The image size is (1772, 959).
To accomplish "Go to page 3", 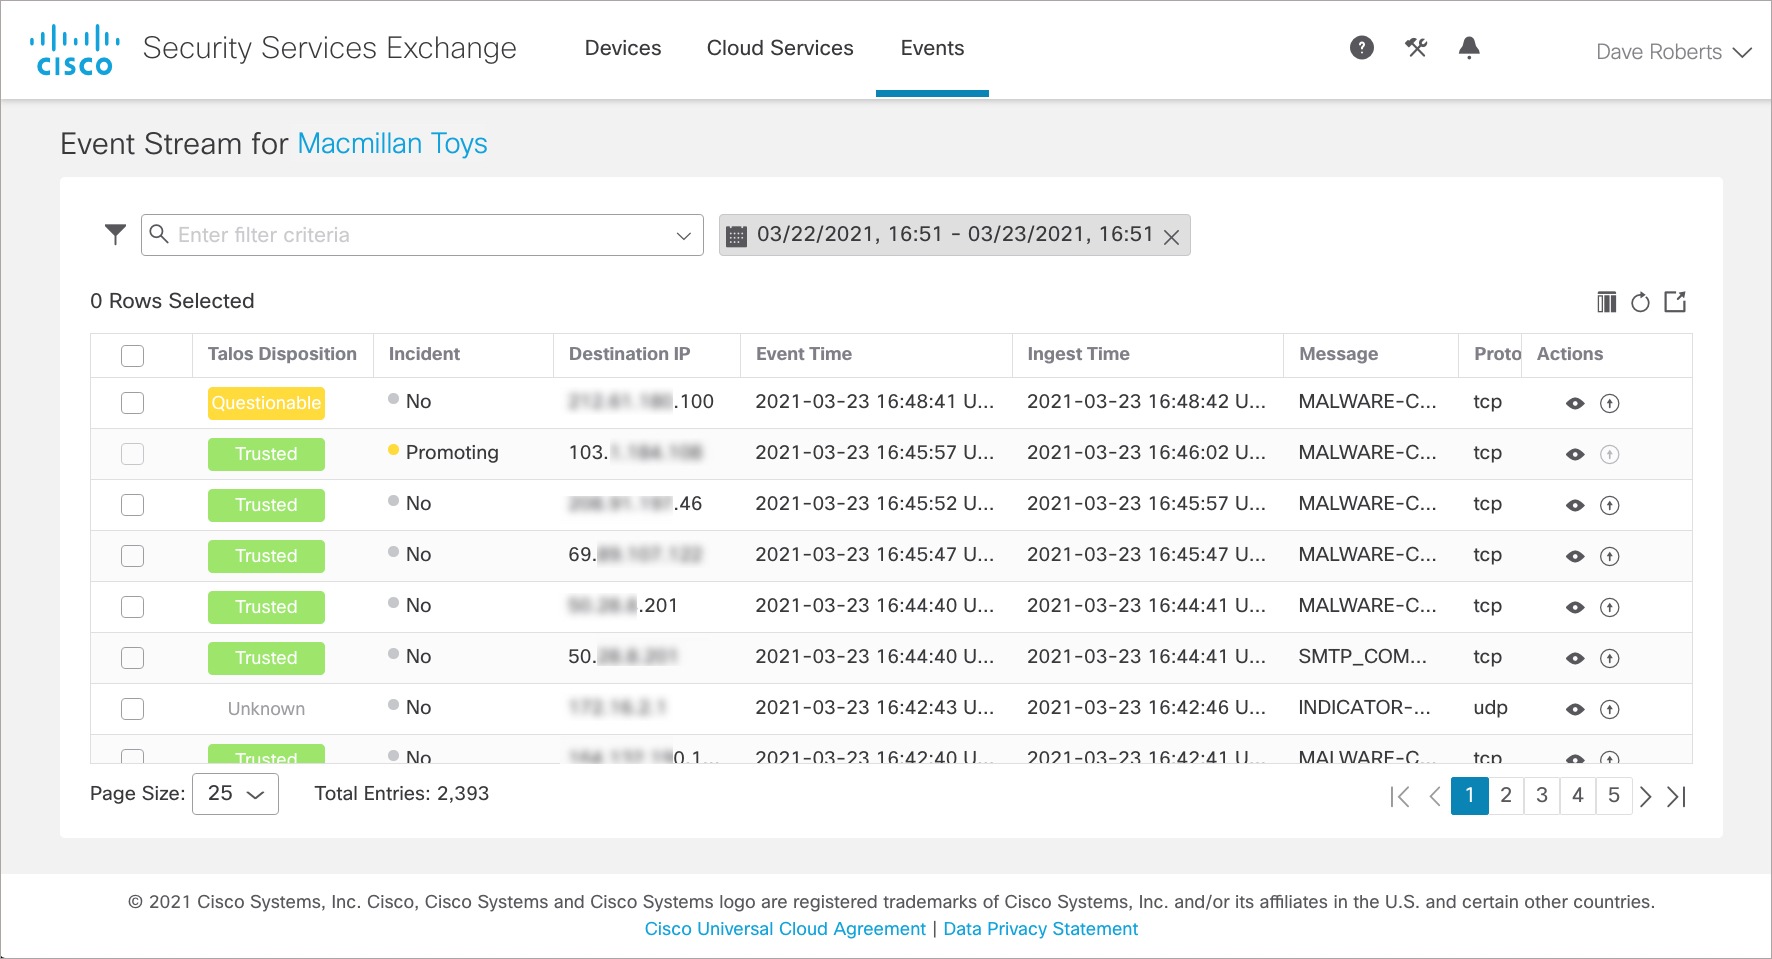I will tap(1542, 796).
